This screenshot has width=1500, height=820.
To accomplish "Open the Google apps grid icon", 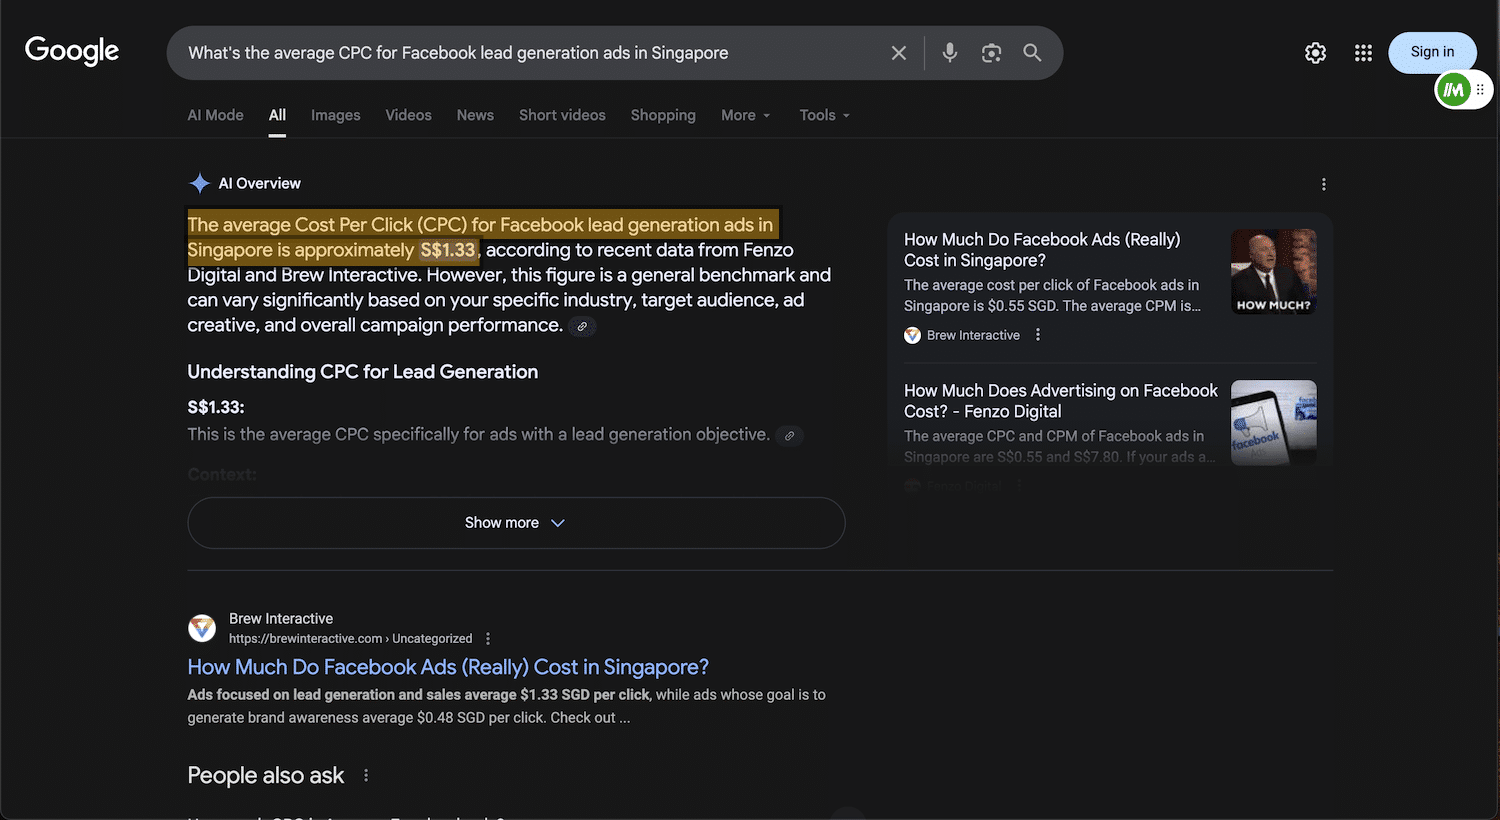I will (1363, 53).
